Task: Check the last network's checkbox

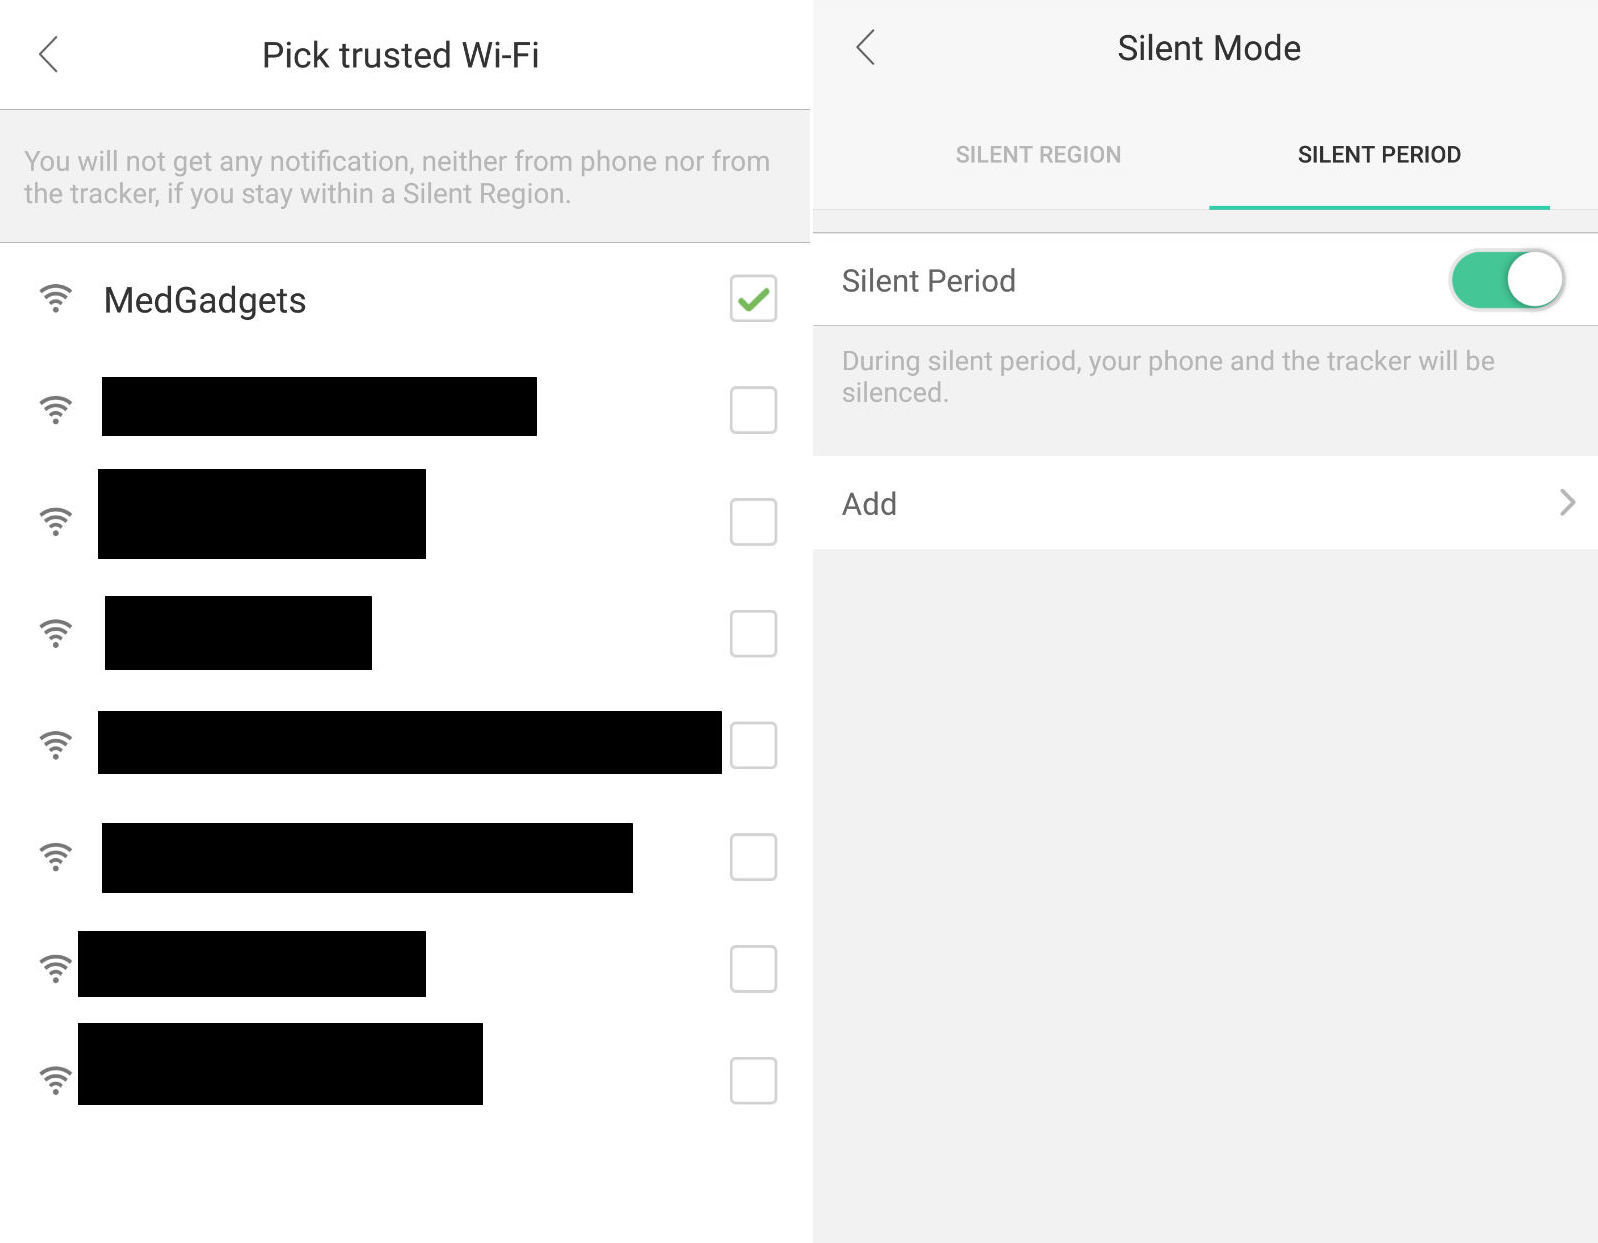Action: 753,1080
